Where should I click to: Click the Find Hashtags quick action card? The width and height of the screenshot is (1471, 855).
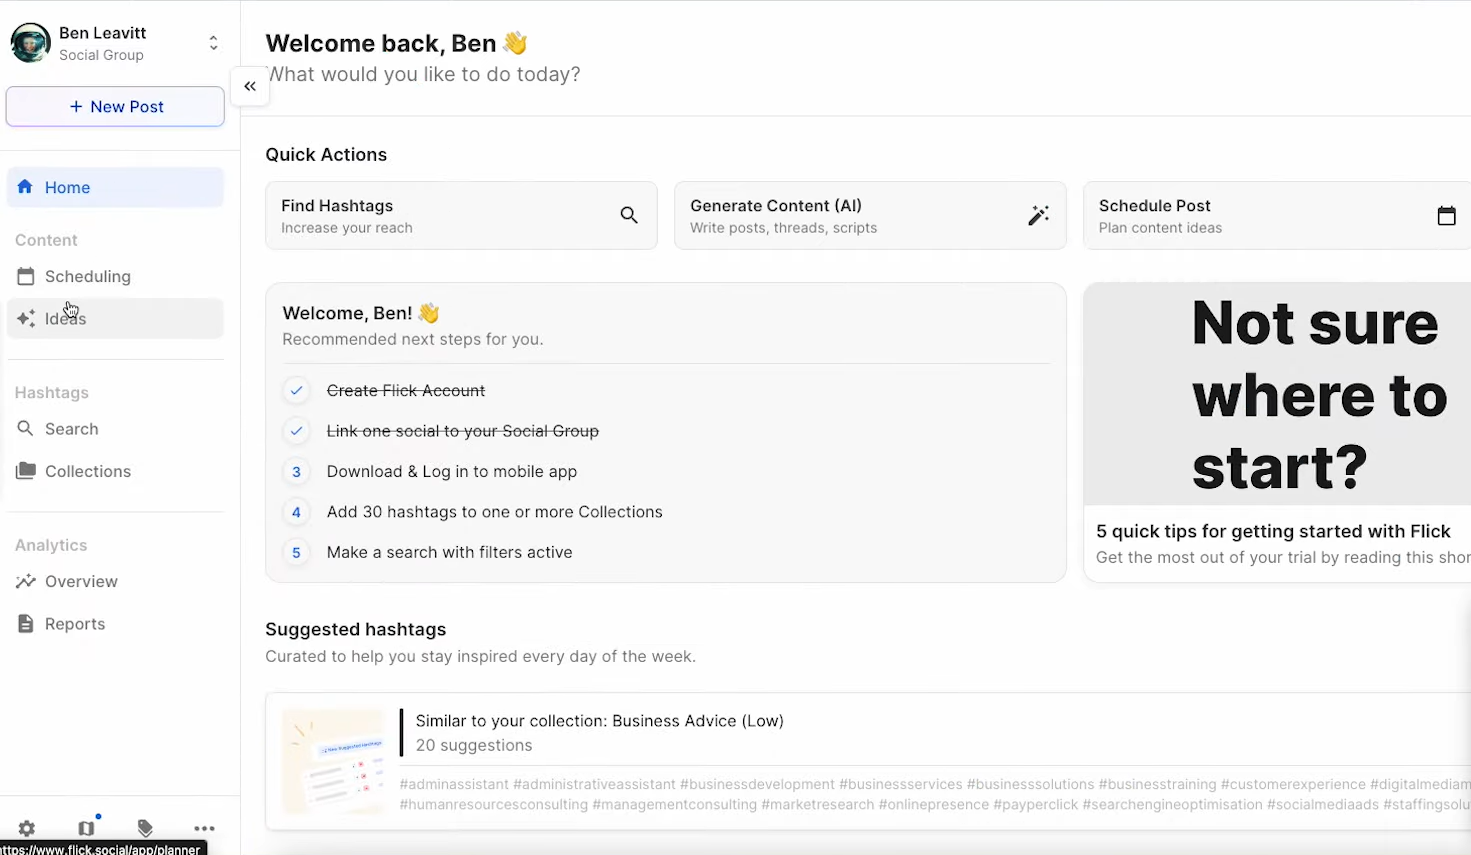[461, 215]
